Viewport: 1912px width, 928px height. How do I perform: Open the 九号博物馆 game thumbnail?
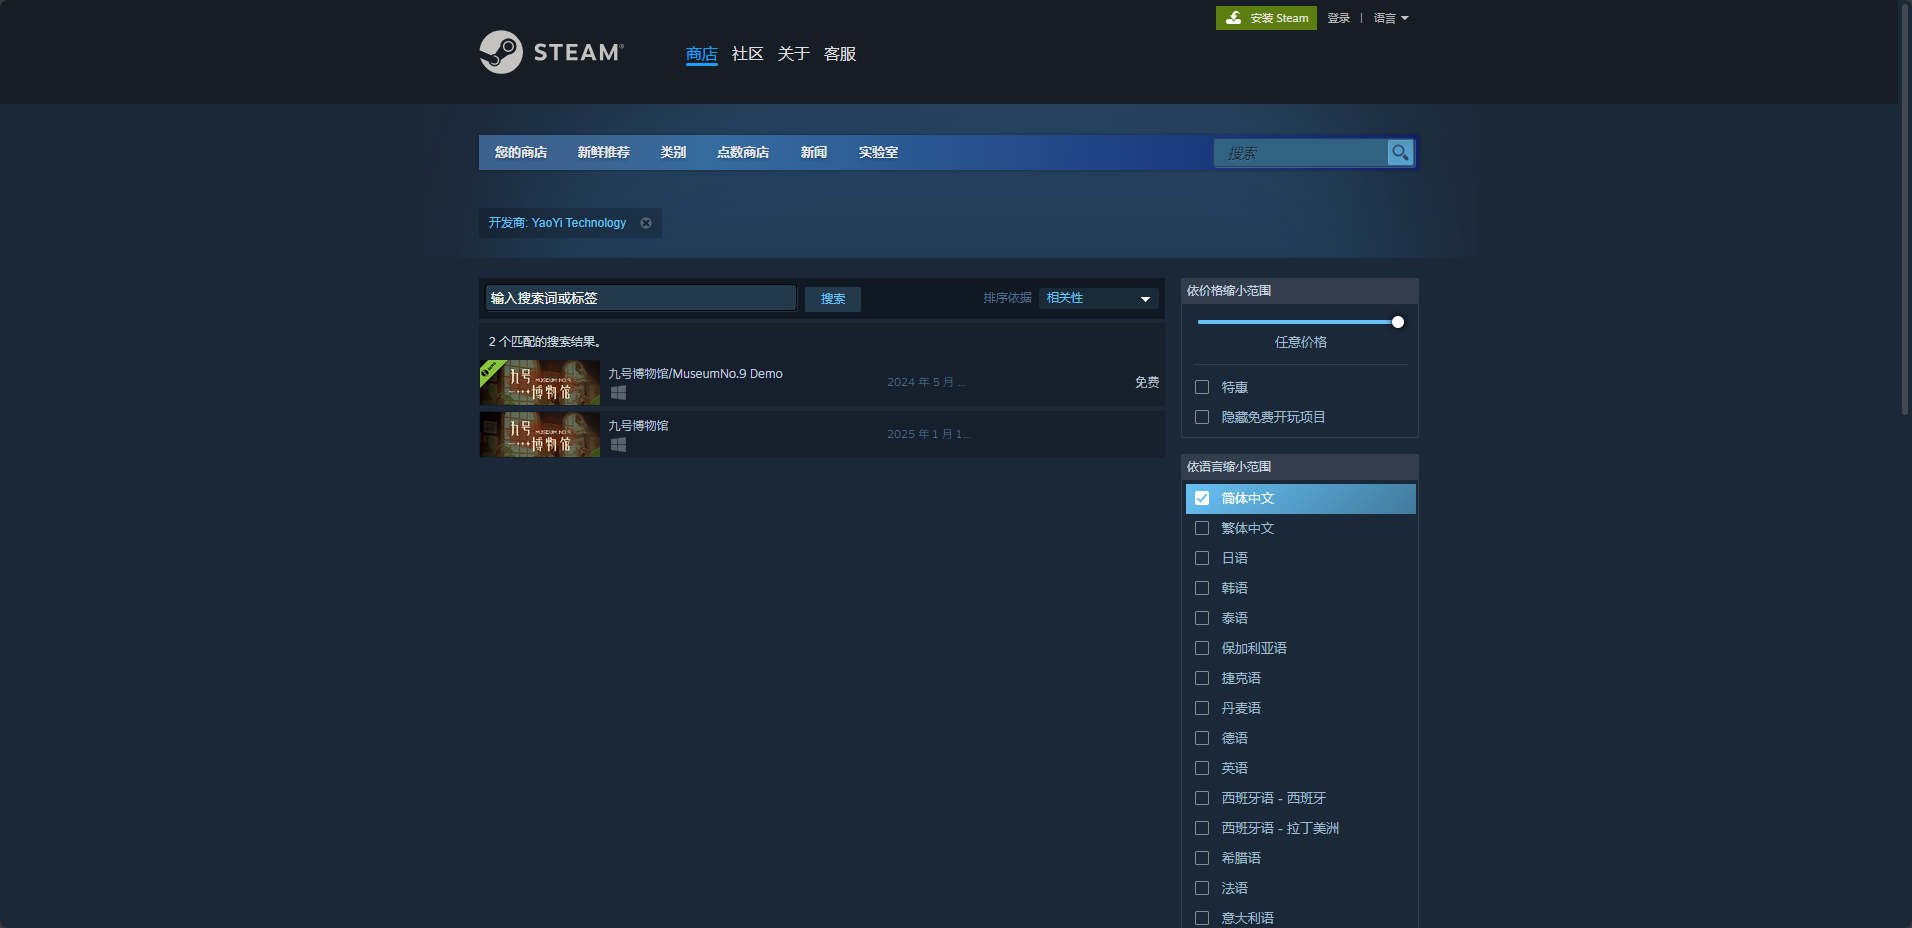(x=540, y=434)
